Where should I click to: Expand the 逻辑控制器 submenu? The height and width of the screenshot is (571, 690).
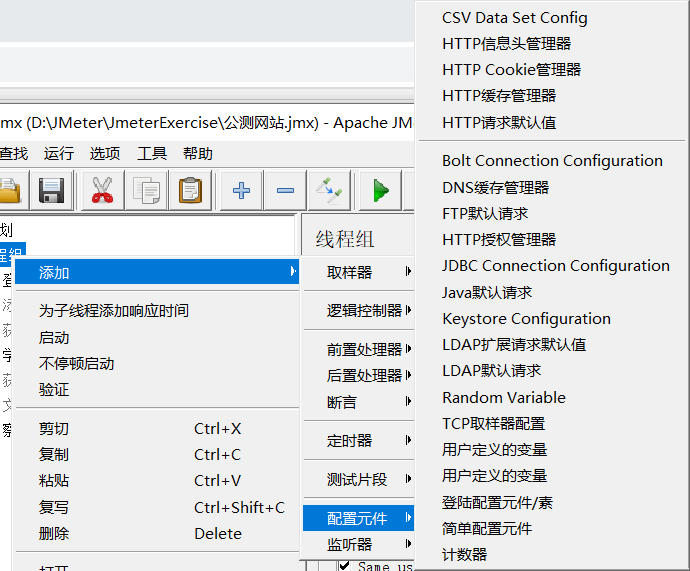(359, 311)
